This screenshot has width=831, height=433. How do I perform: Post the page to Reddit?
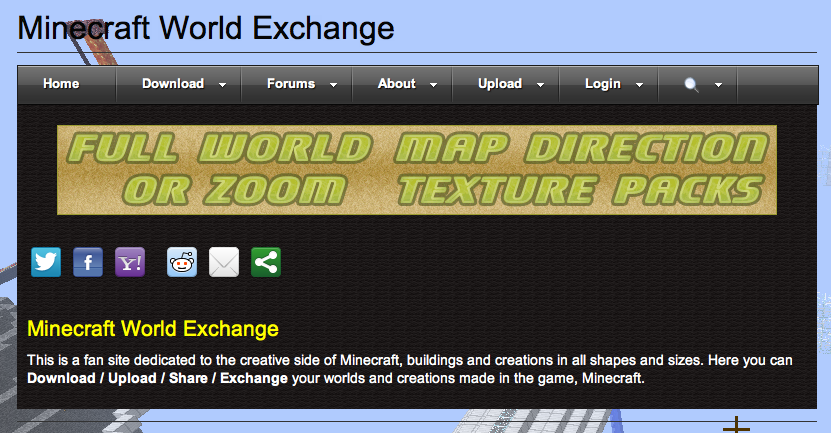click(x=182, y=262)
